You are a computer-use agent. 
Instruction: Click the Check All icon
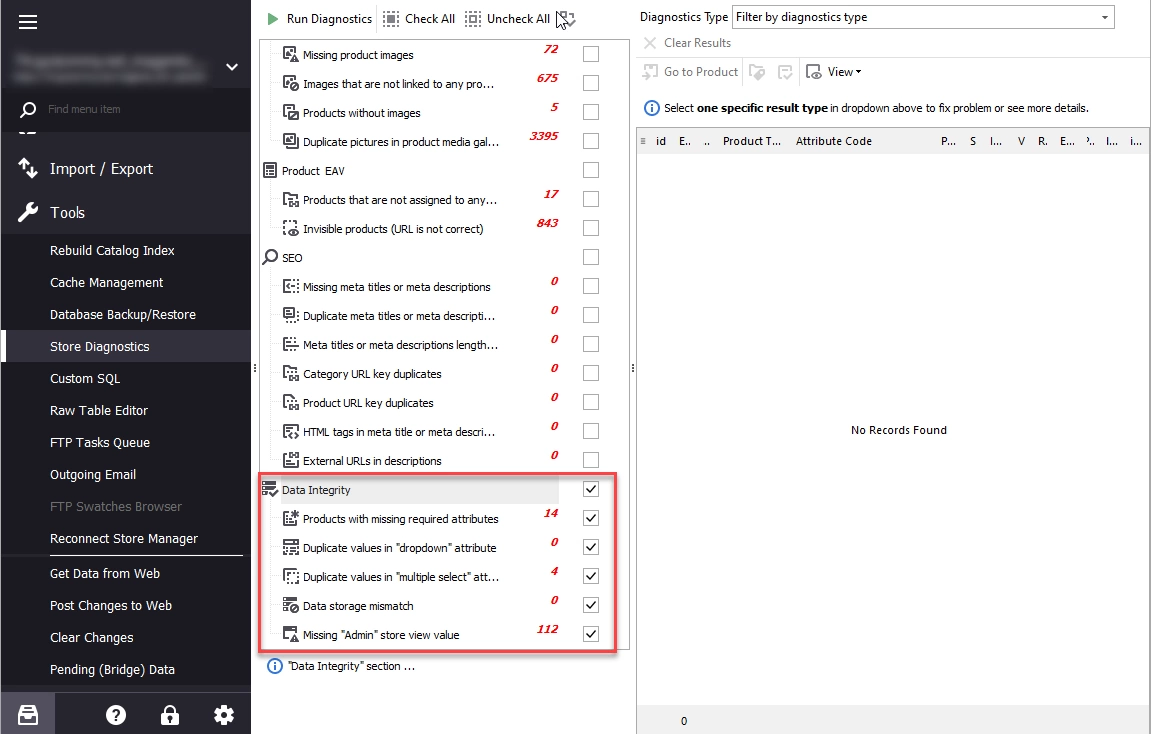pos(391,19)
